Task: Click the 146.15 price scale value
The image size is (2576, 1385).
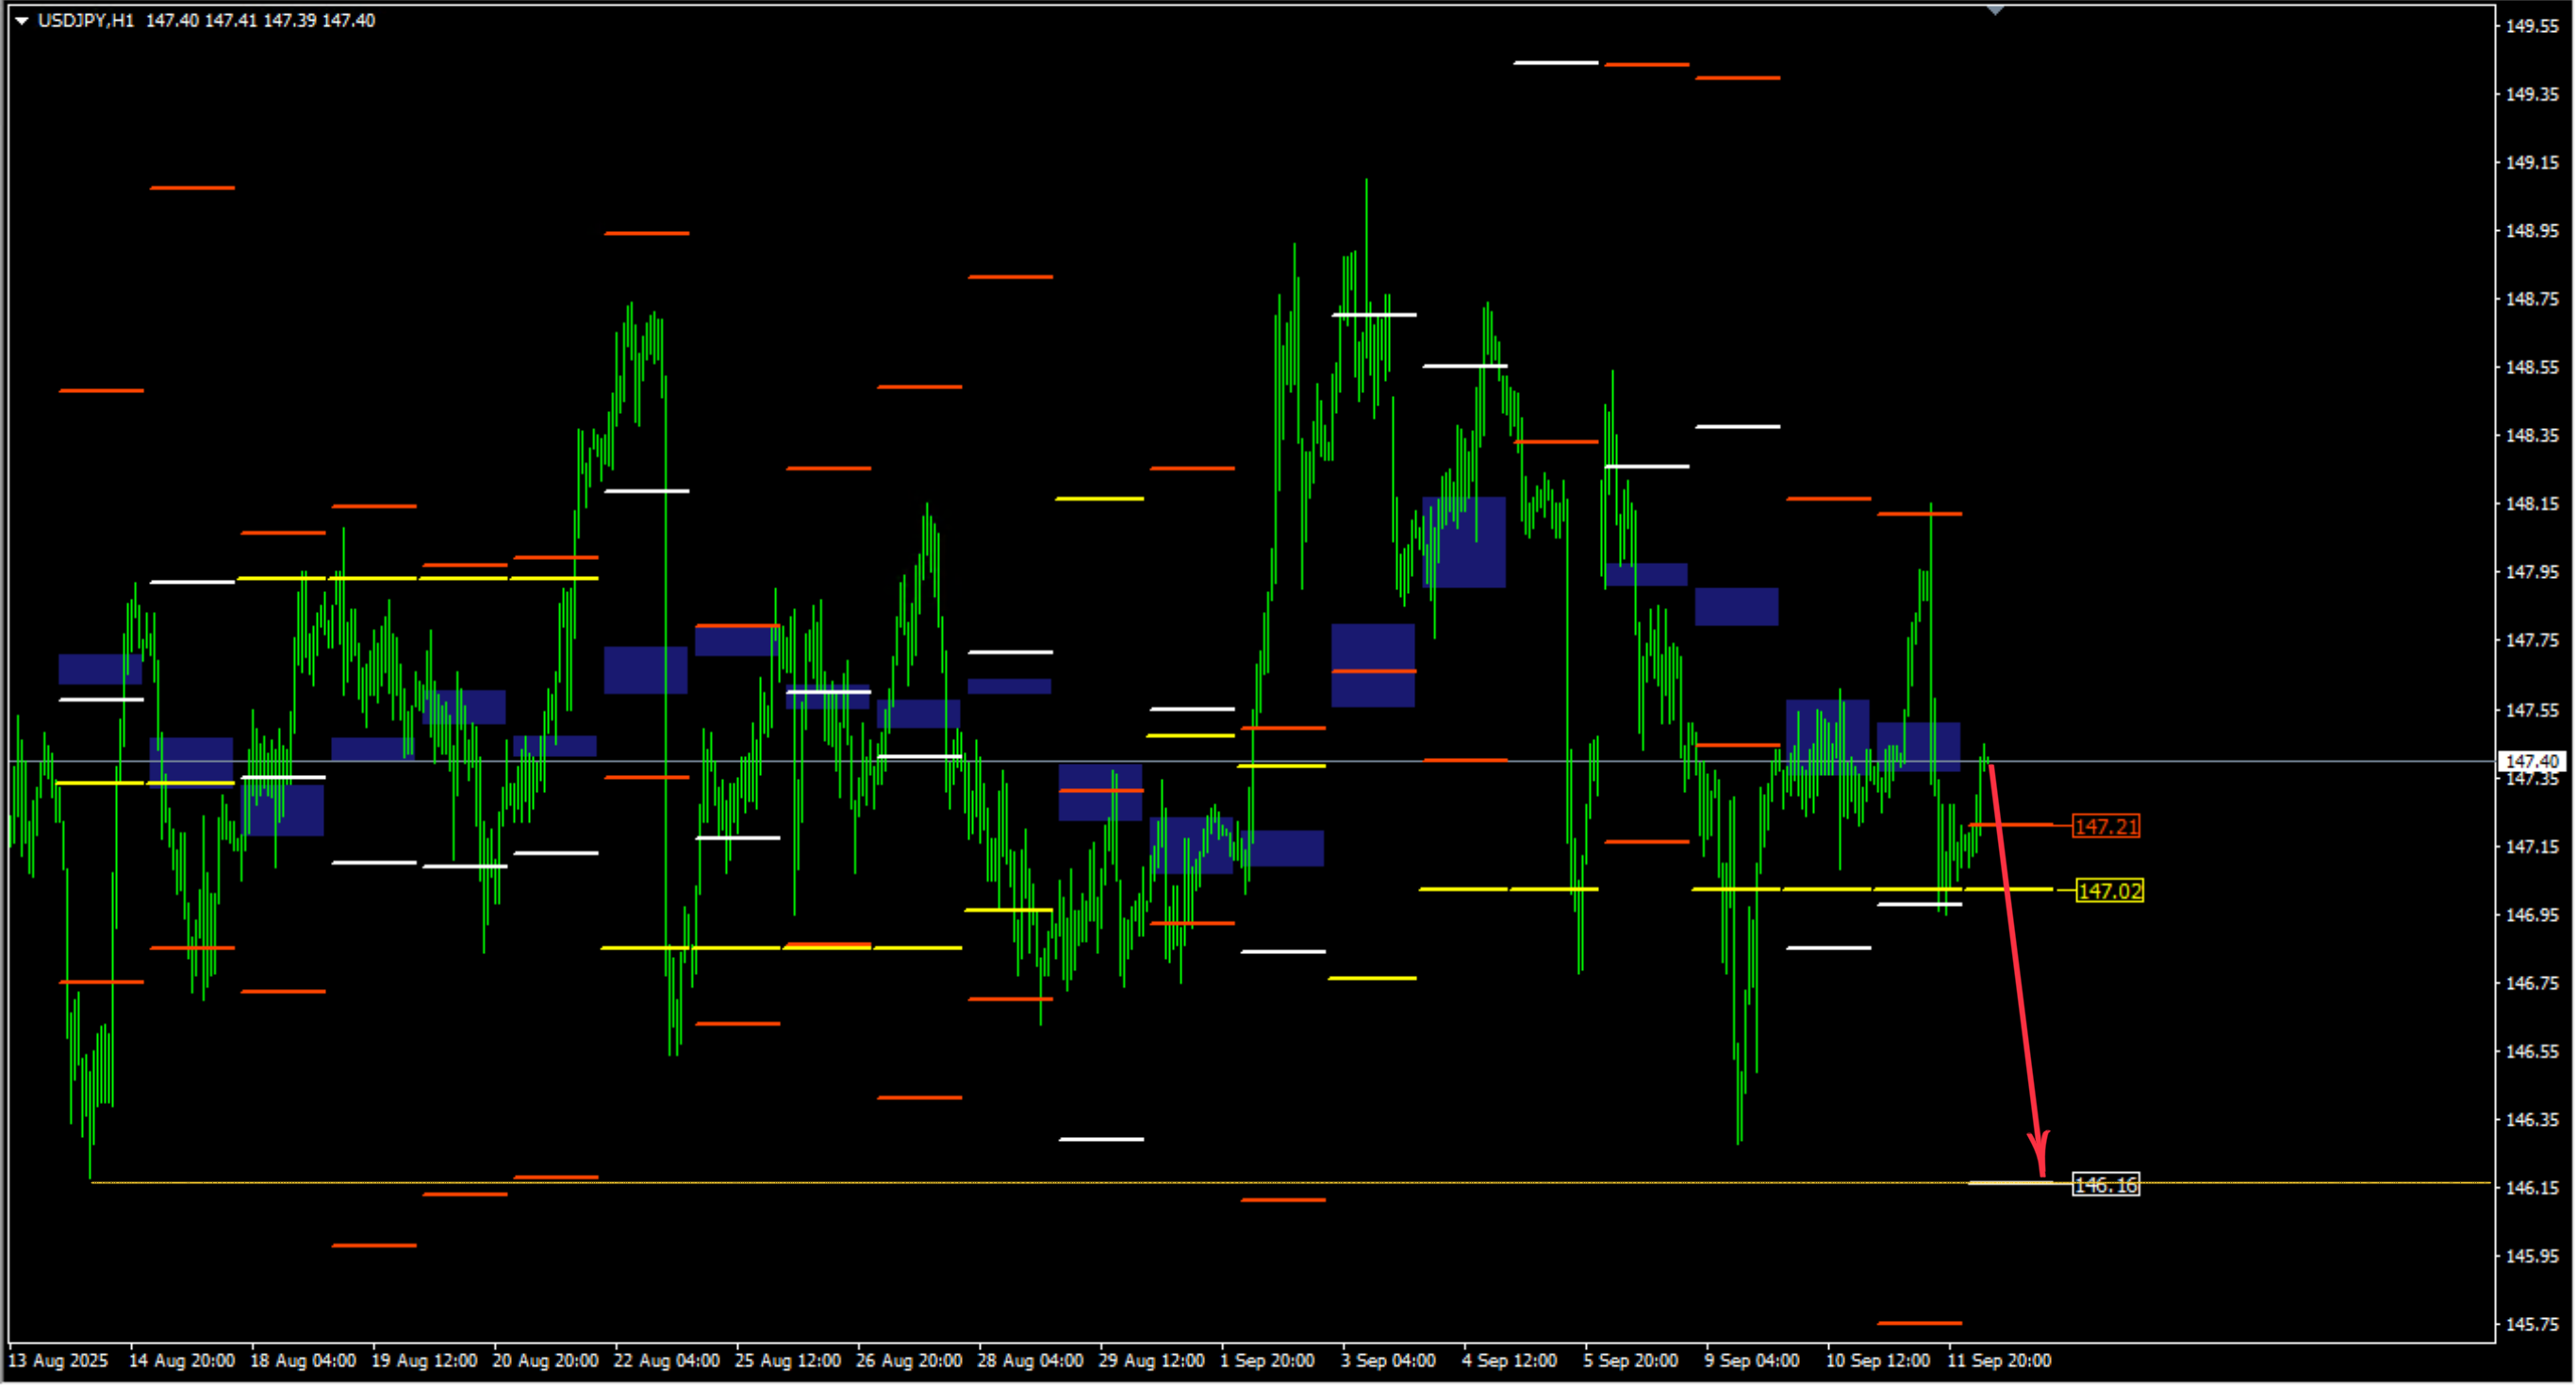Action: tap(2531, 1188)
